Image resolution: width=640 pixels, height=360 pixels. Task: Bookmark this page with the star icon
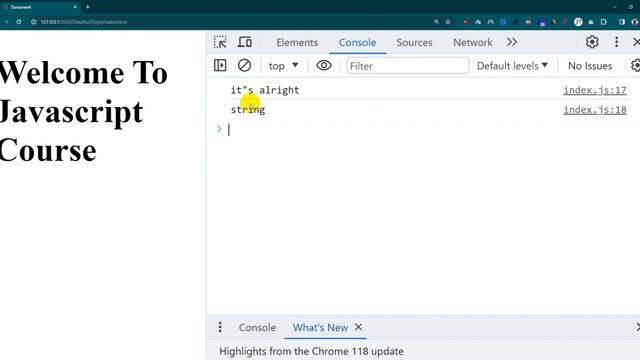[x=448, y=22]
